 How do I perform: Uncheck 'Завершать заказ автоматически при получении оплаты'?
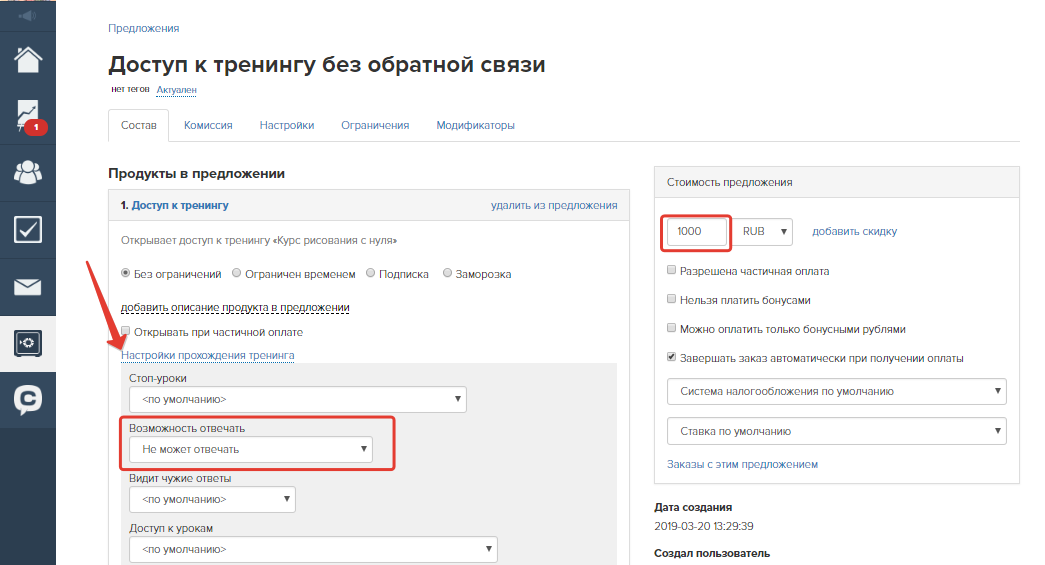coord(671,357)
